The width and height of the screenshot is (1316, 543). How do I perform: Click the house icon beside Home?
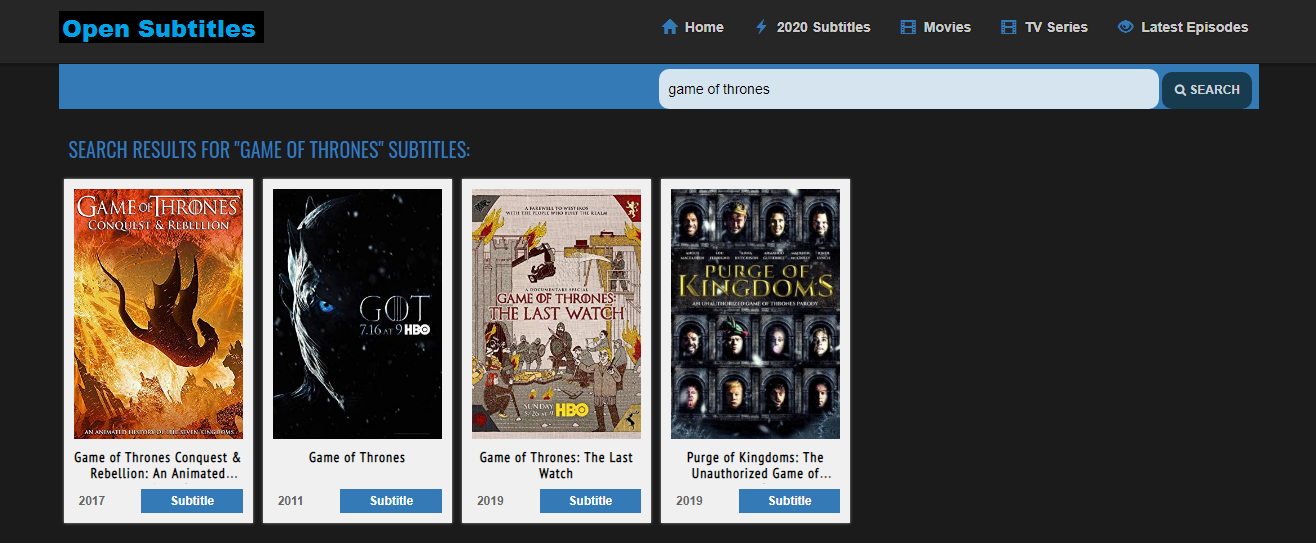670,27
